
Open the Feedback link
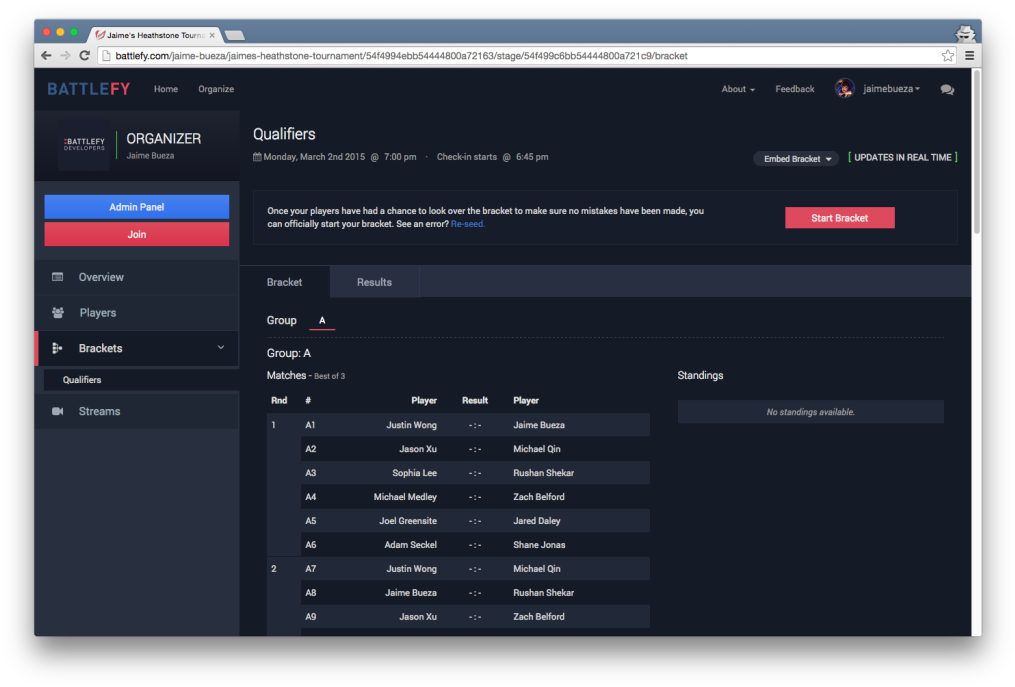point(795,89)
